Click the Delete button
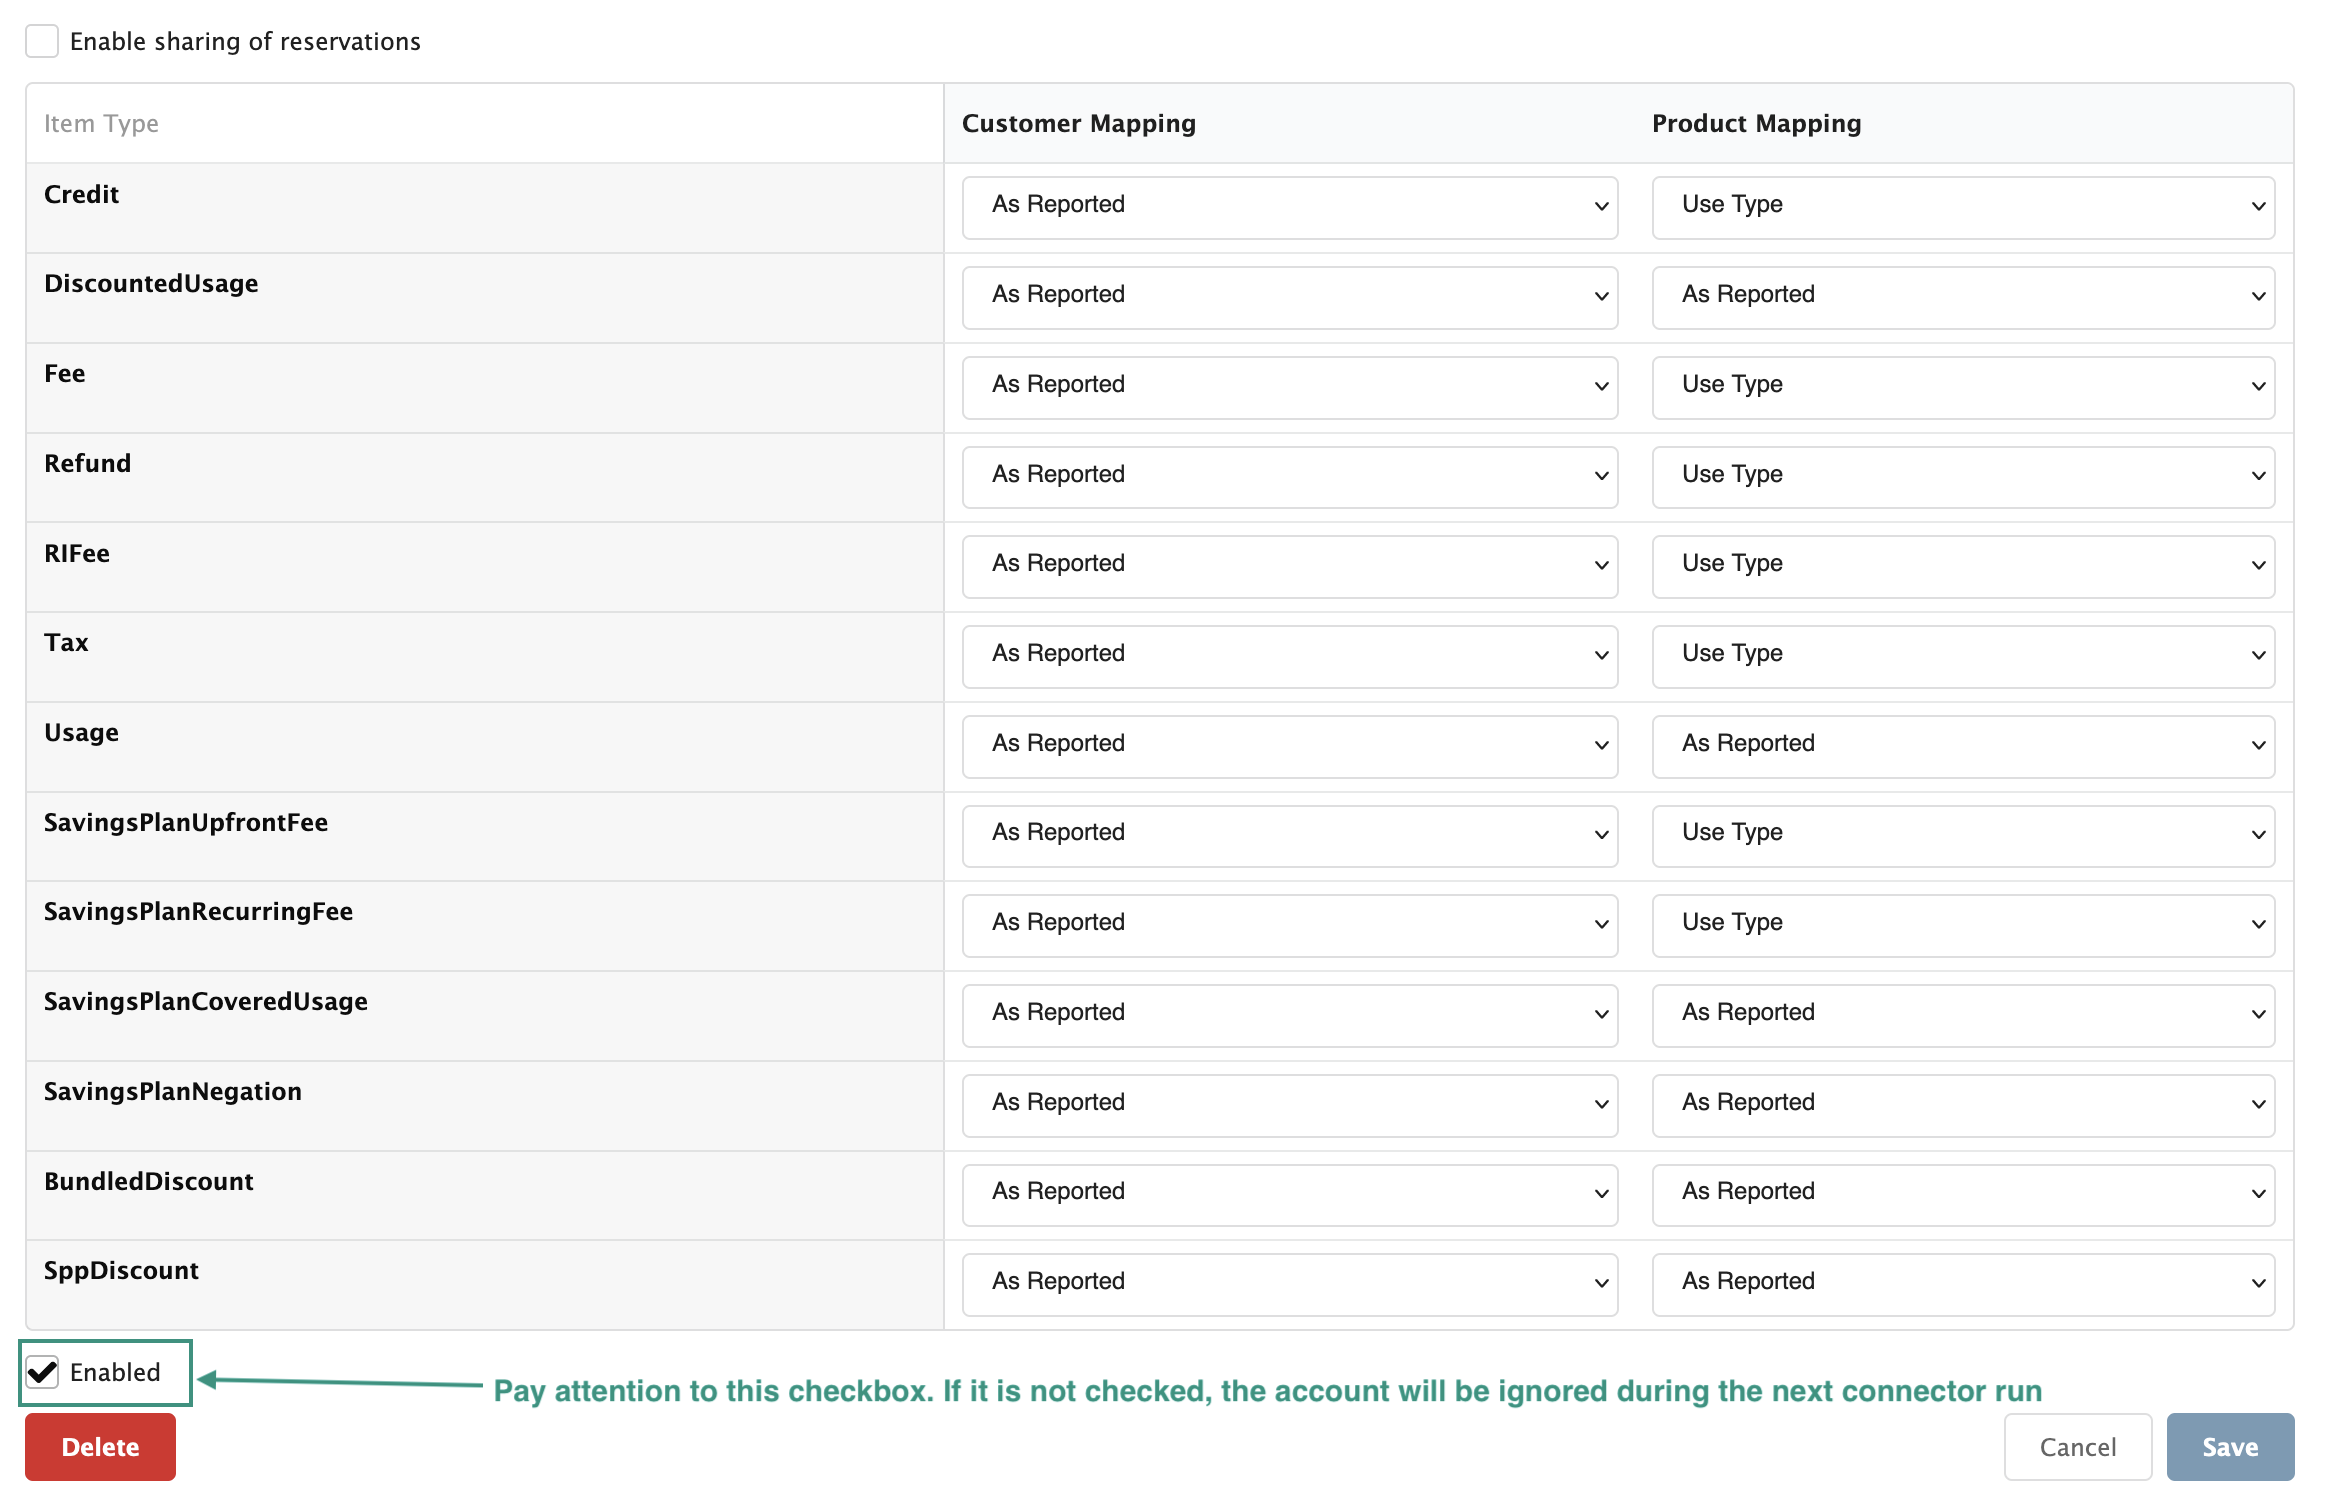 (100, 1446)
